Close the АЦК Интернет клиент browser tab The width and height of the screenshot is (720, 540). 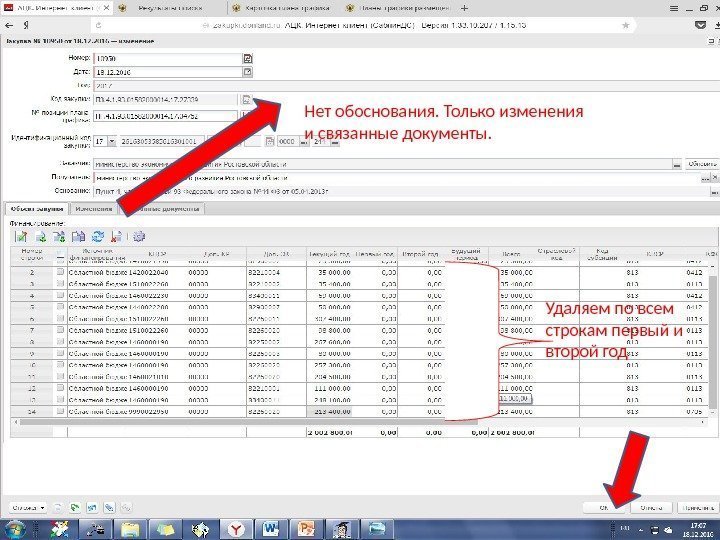pyautogui.click(x=107, y=8)
